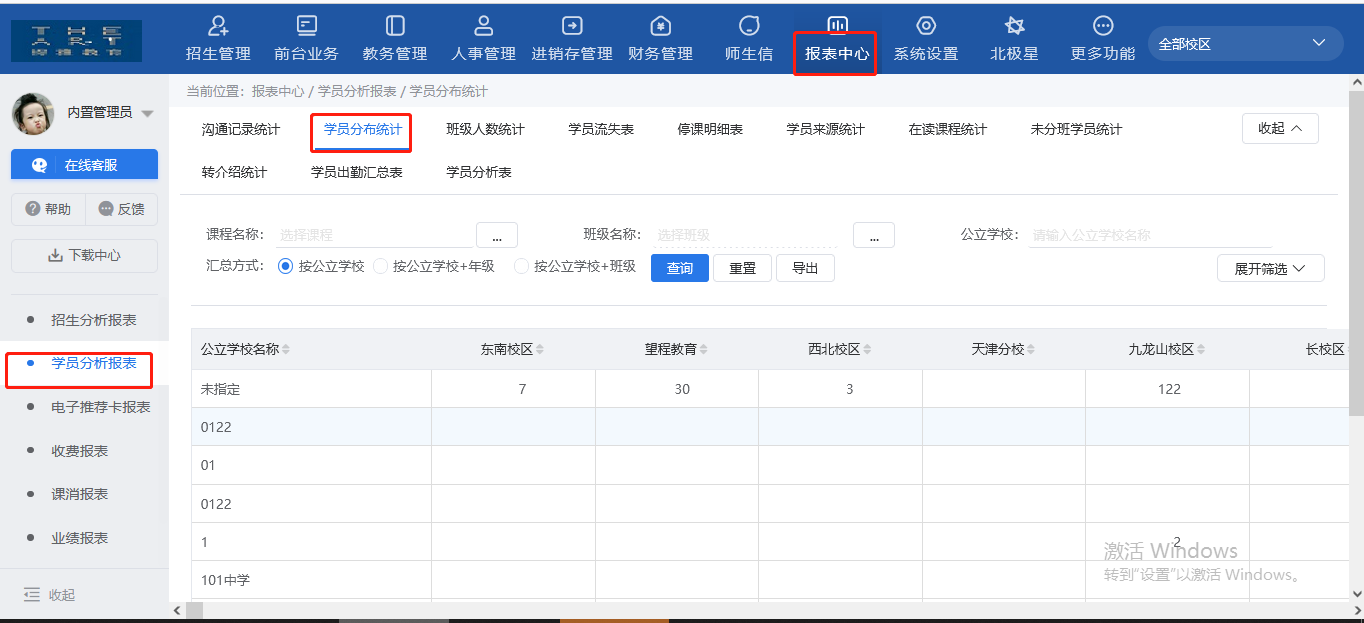Open 师生信 module icon

click(x=749, y=26)
